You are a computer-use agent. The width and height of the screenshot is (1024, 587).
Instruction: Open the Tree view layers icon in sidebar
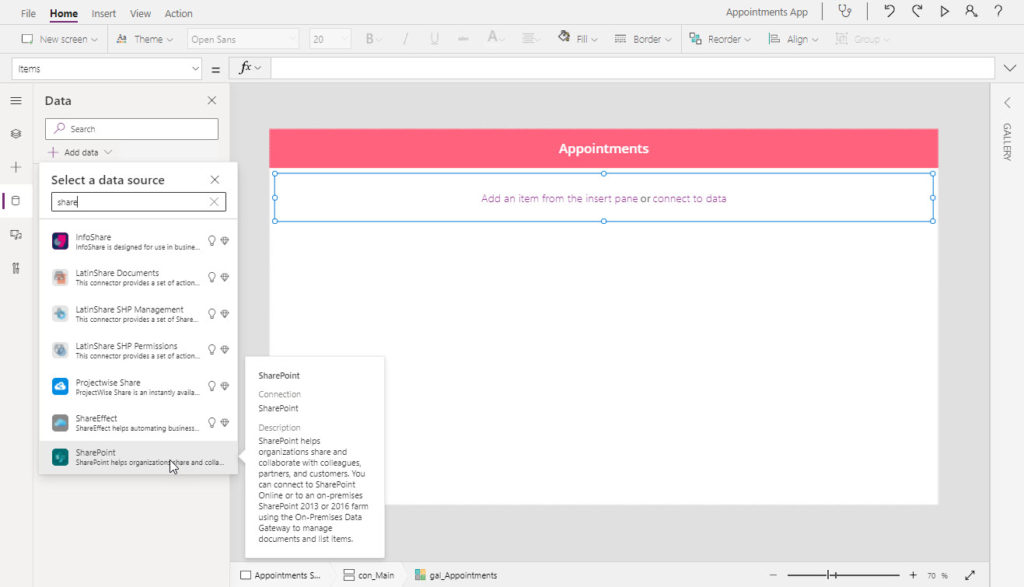(x=16, y=134)
